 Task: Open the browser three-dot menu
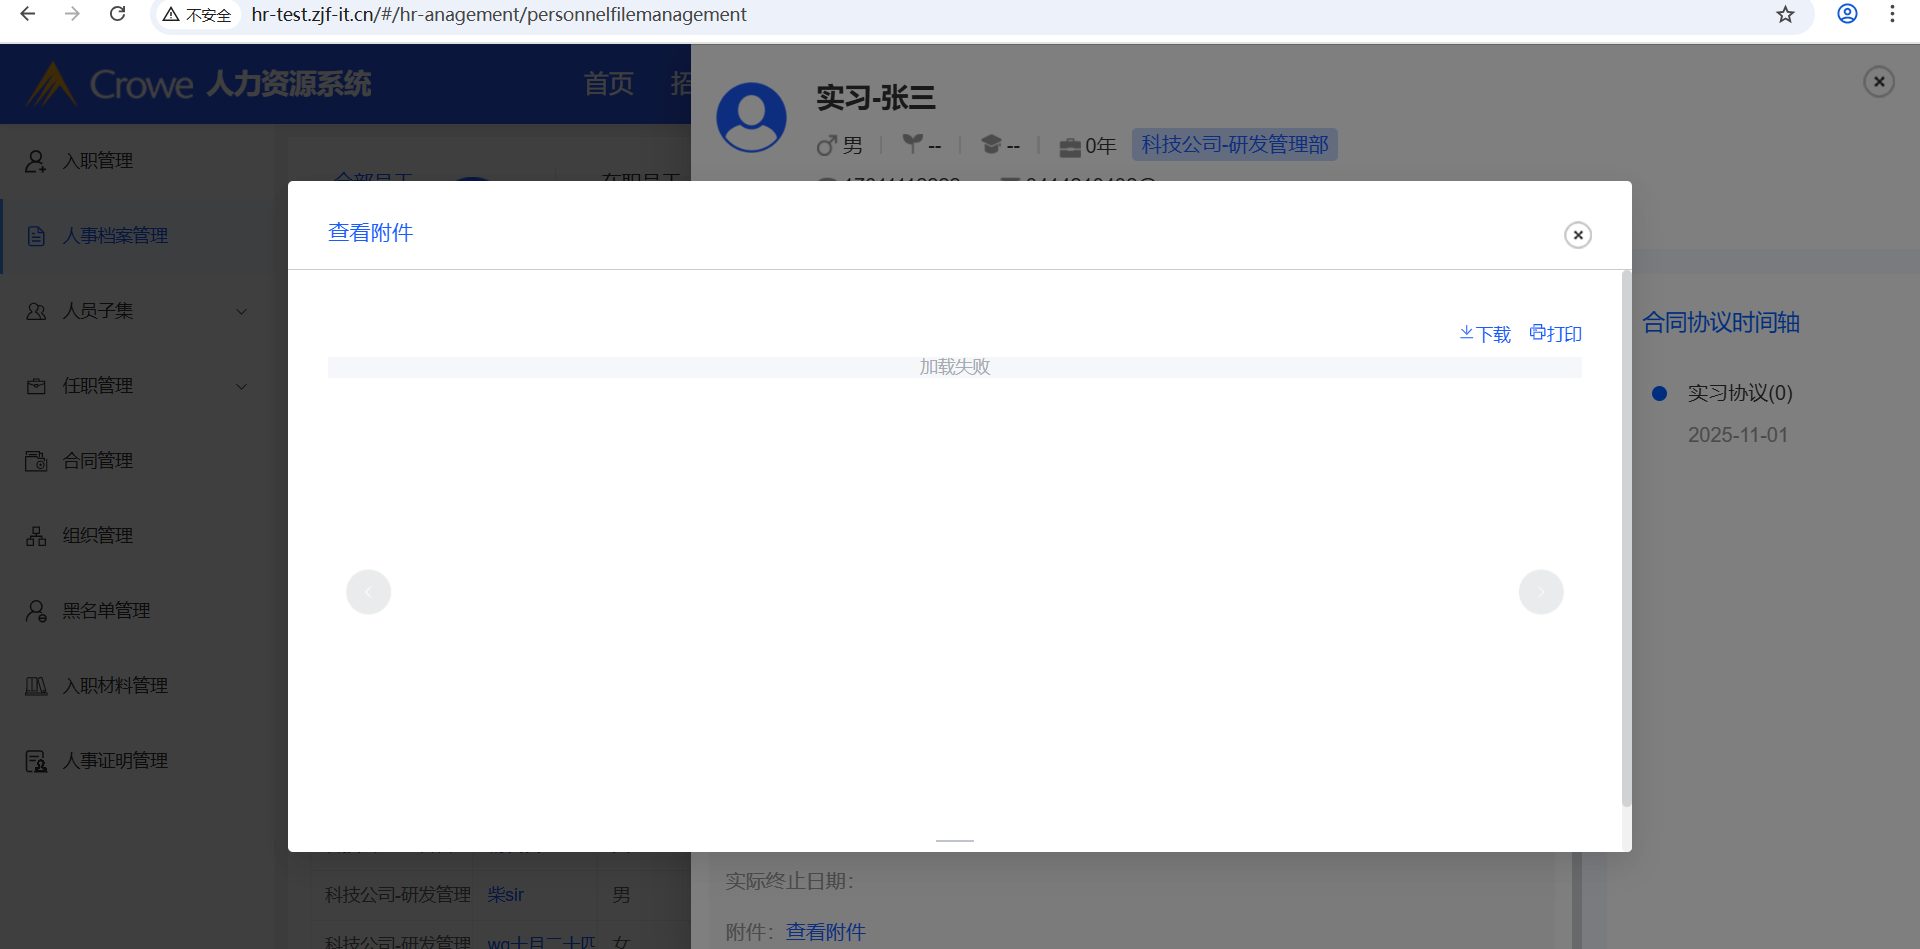pos(1892,14)
